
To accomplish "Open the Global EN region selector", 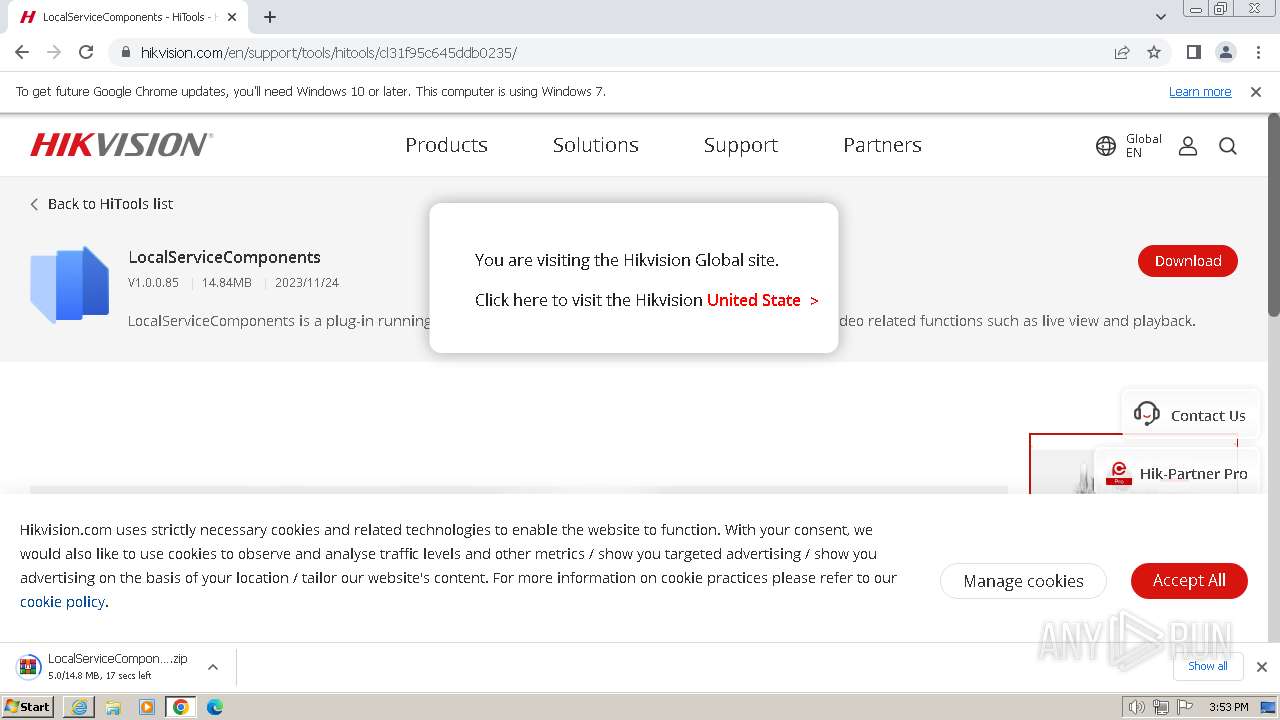I will (x=1129, y=146).
